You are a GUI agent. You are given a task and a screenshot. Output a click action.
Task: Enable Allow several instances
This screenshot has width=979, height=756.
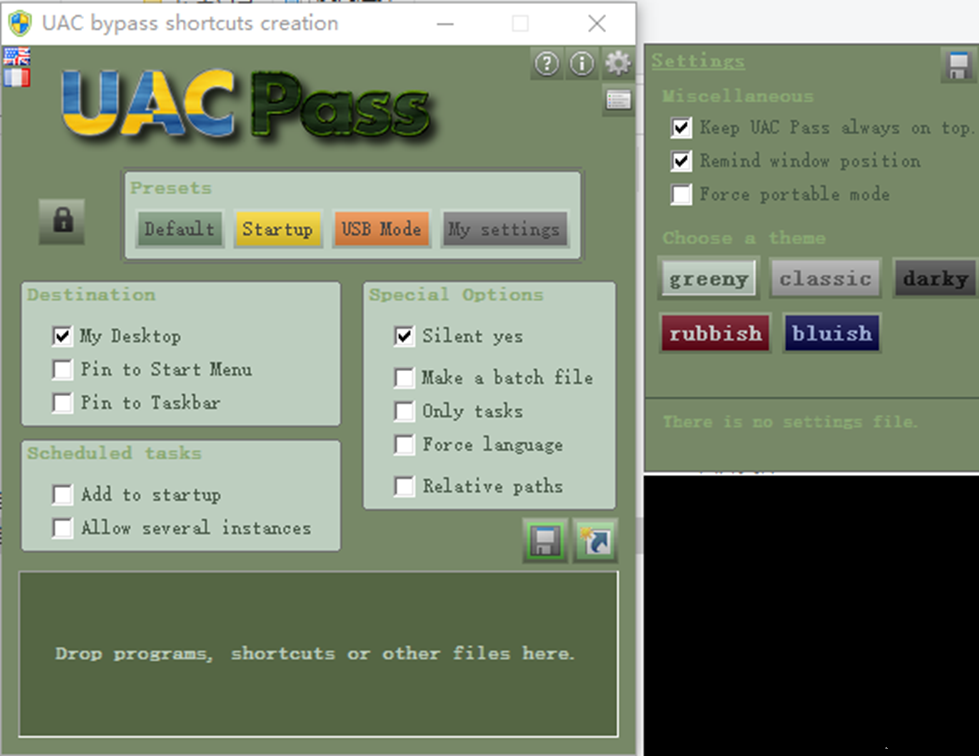coord(62,528)
